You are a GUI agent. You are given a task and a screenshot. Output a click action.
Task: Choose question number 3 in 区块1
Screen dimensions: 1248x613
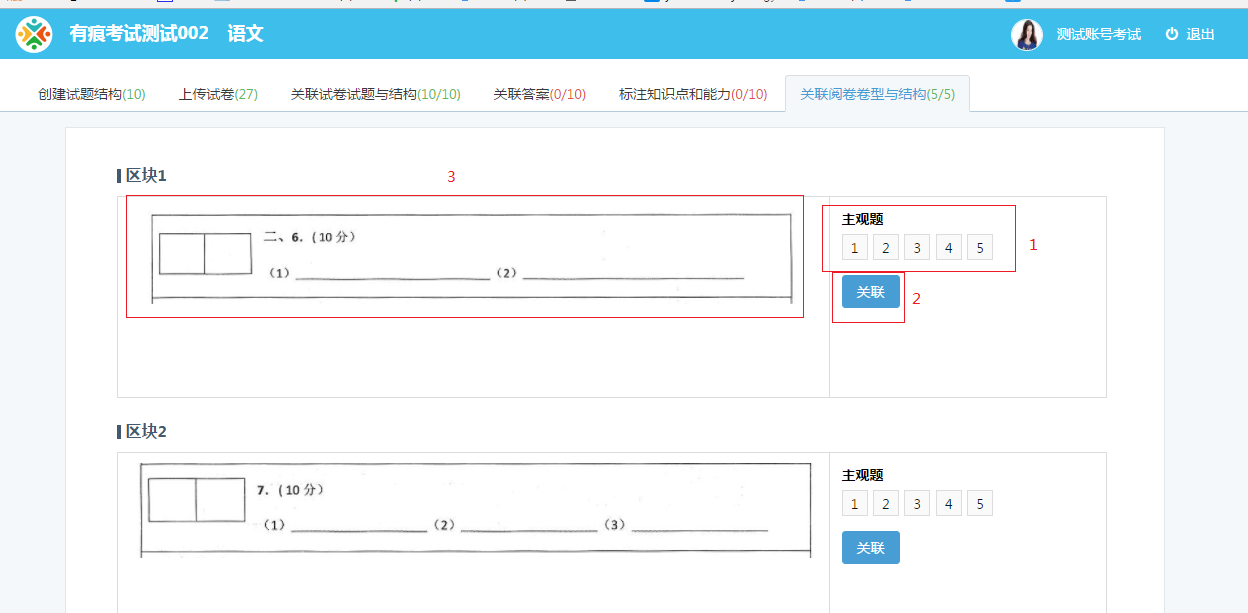point(917,248)
